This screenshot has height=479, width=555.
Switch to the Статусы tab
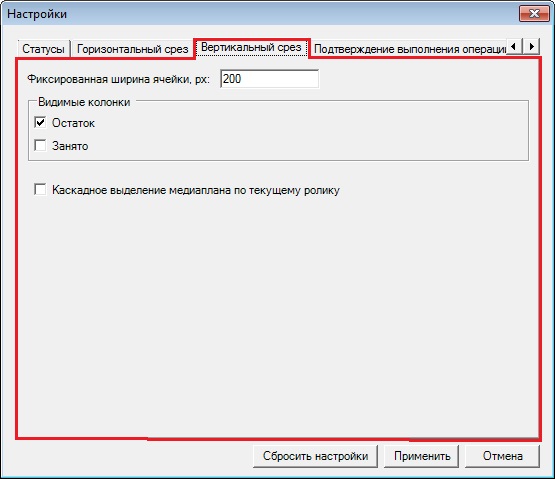(44, 49)
